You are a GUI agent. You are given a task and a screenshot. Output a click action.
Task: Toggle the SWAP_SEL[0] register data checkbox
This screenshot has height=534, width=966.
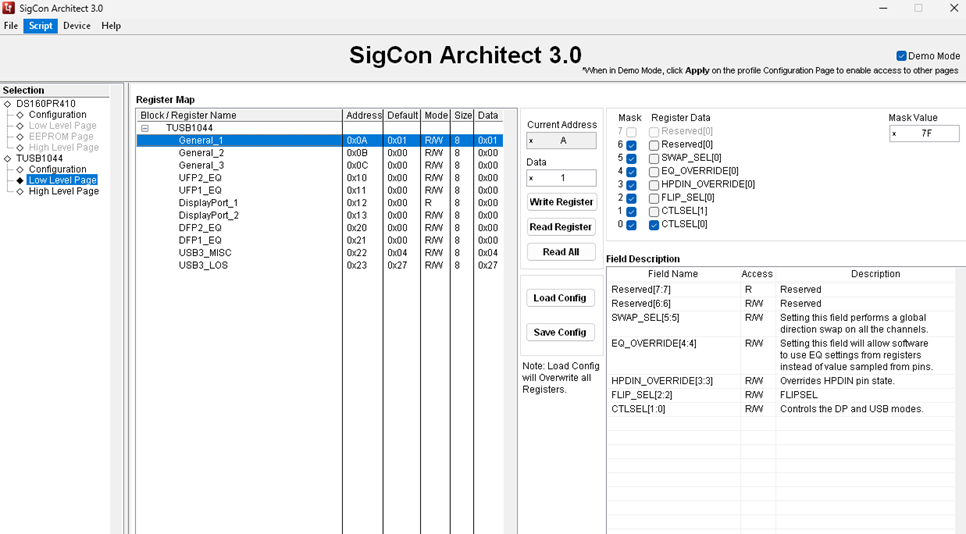tap(654, 158)
